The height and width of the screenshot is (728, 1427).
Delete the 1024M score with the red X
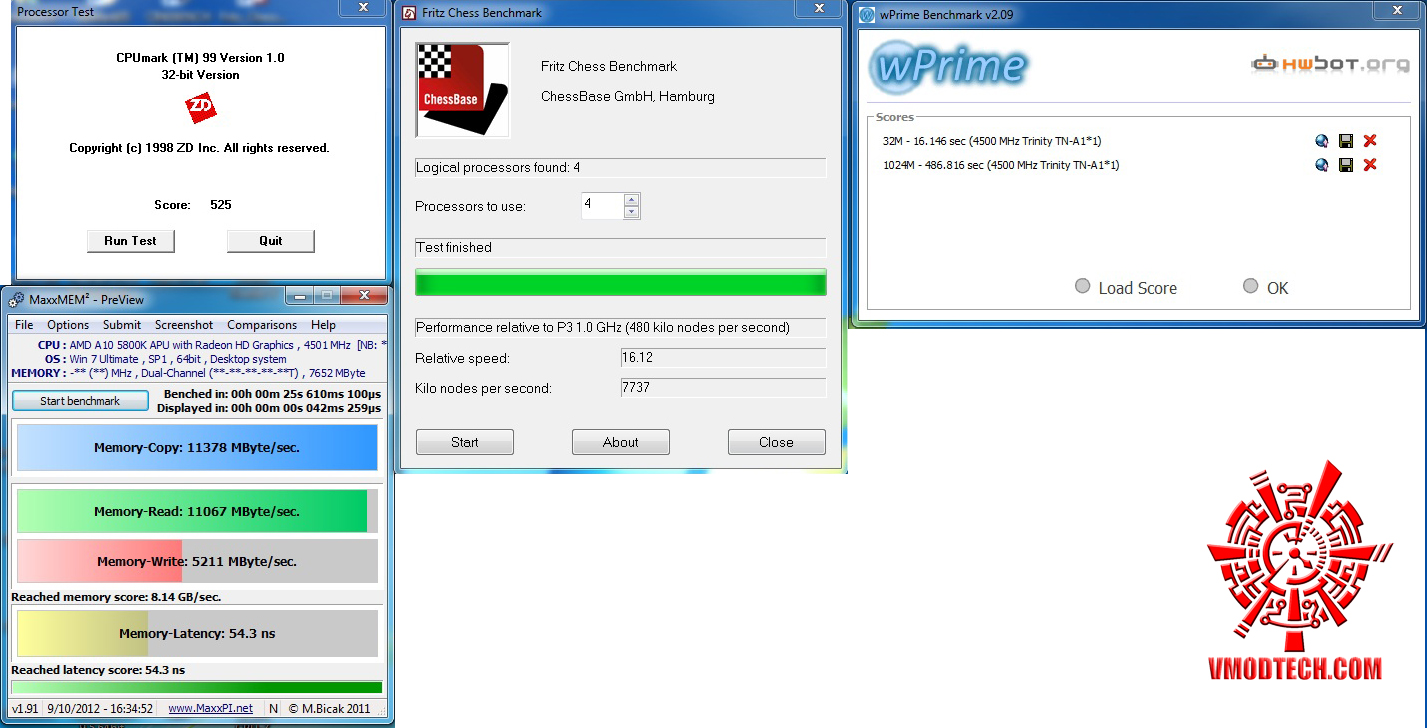pyautogui.click(x=1370, y=165)
